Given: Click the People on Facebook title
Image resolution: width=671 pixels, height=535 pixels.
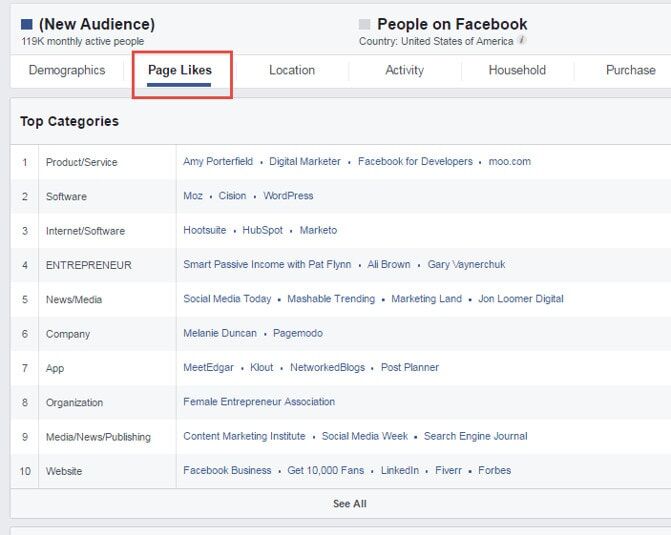Looking at the screenshot, I should [452, 24].
